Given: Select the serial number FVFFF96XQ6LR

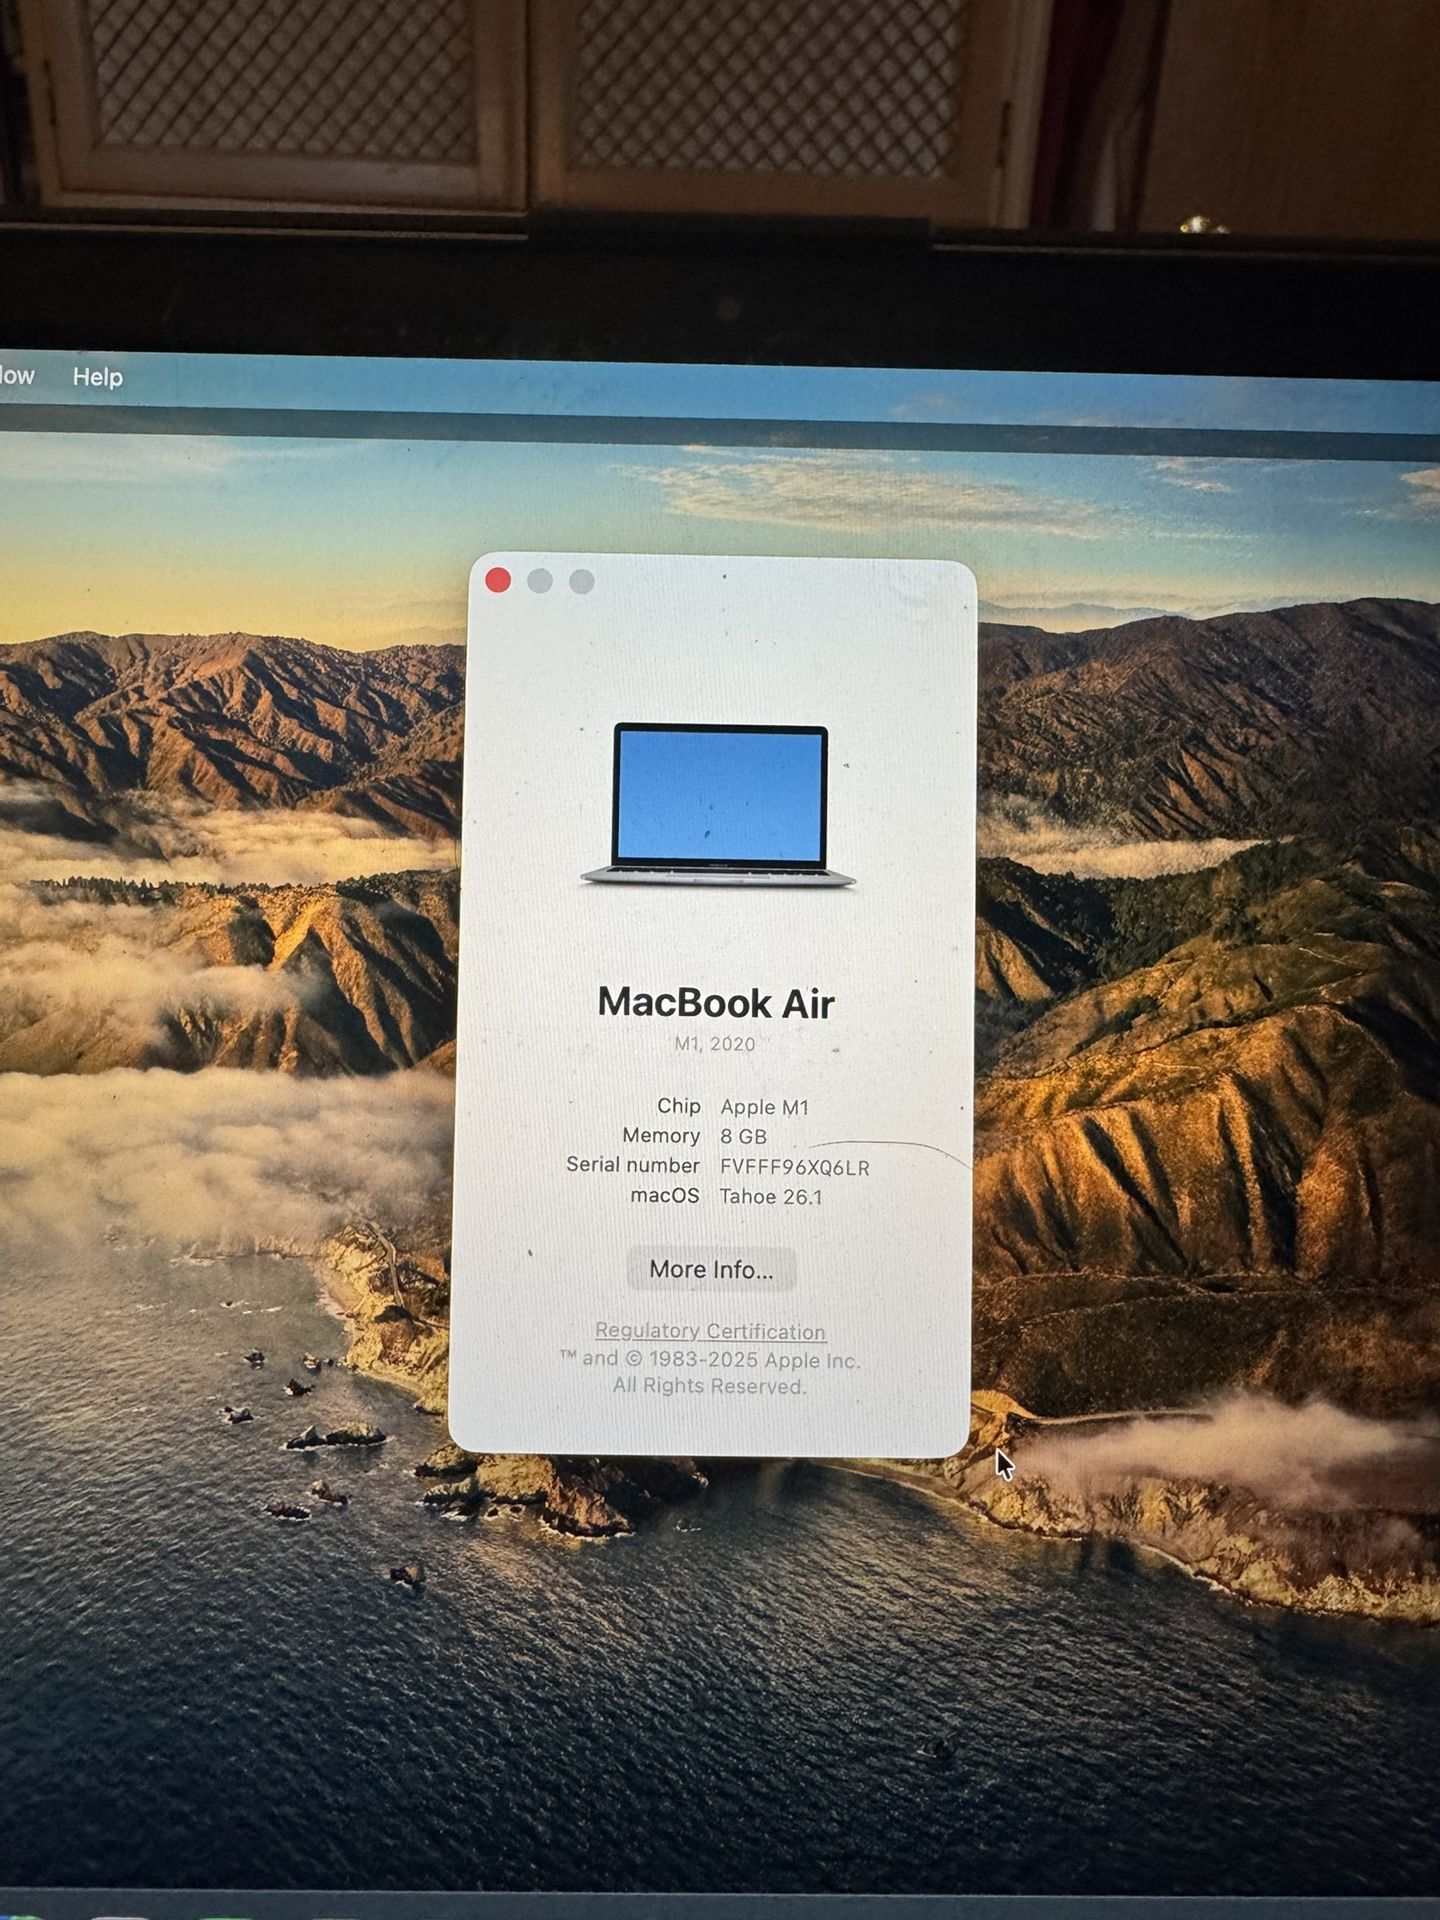Looking at the screenshot, I should pos(795,1167).
